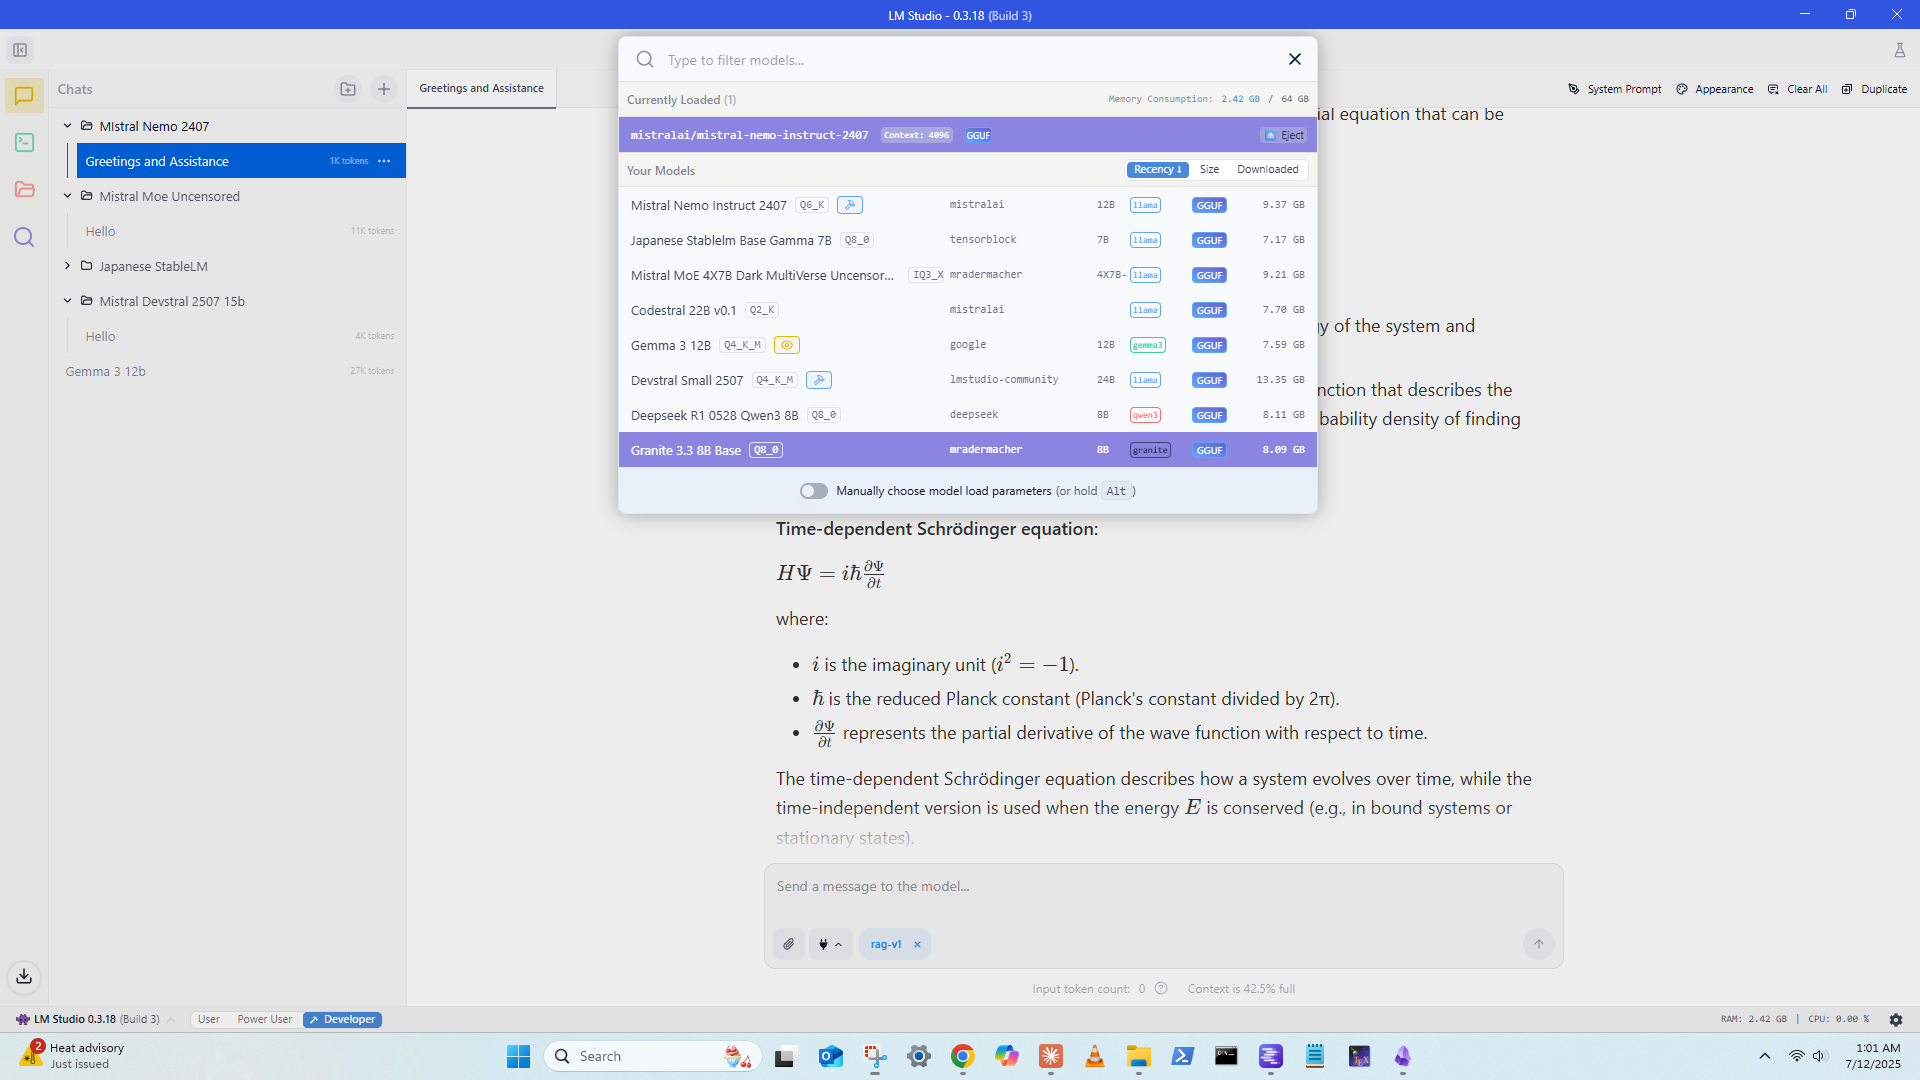Create a new chat with plus icon
This screenshot has height=1080, width=1920.
[384, 89]
